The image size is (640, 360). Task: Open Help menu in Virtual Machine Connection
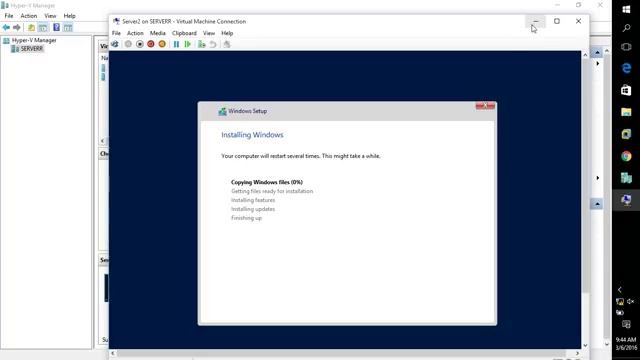click(x=227, y=33)
